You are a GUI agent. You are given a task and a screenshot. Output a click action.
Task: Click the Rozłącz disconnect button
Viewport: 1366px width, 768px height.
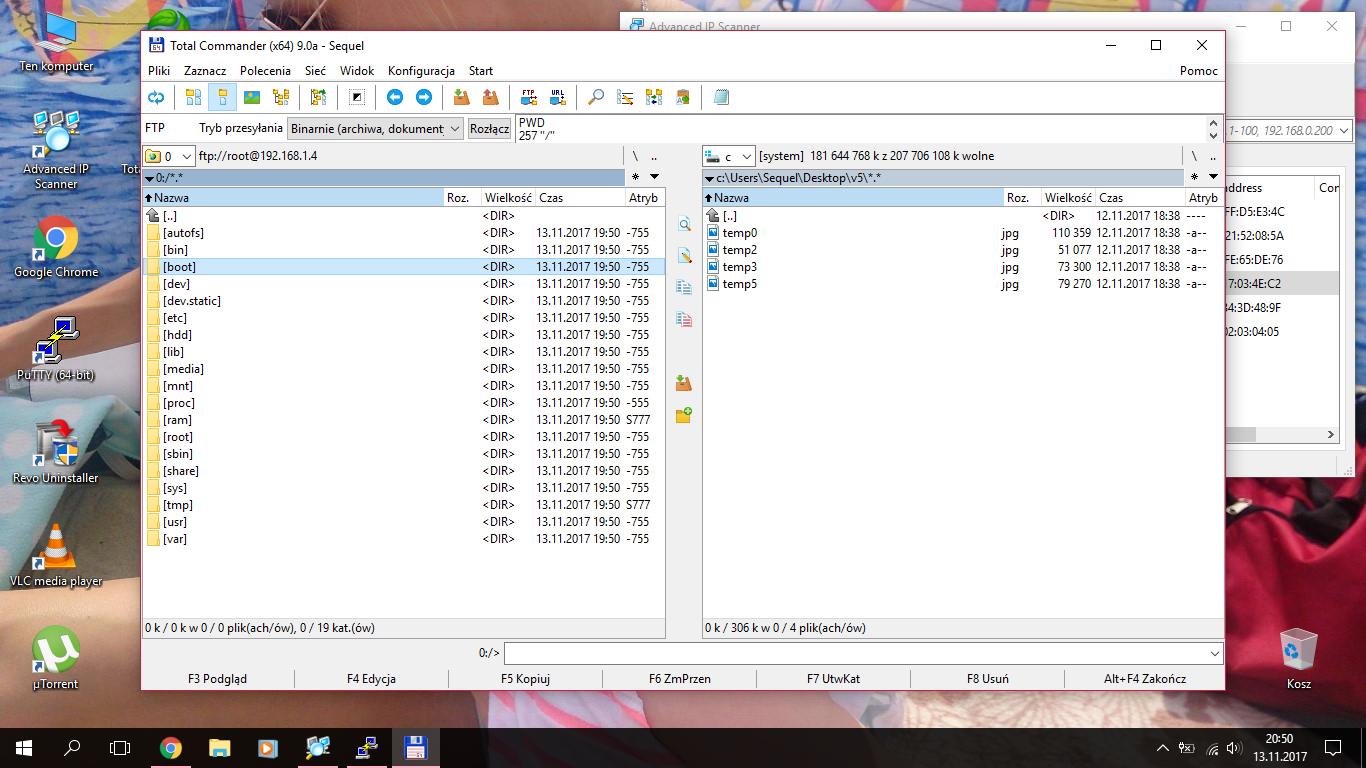[489, 129]
